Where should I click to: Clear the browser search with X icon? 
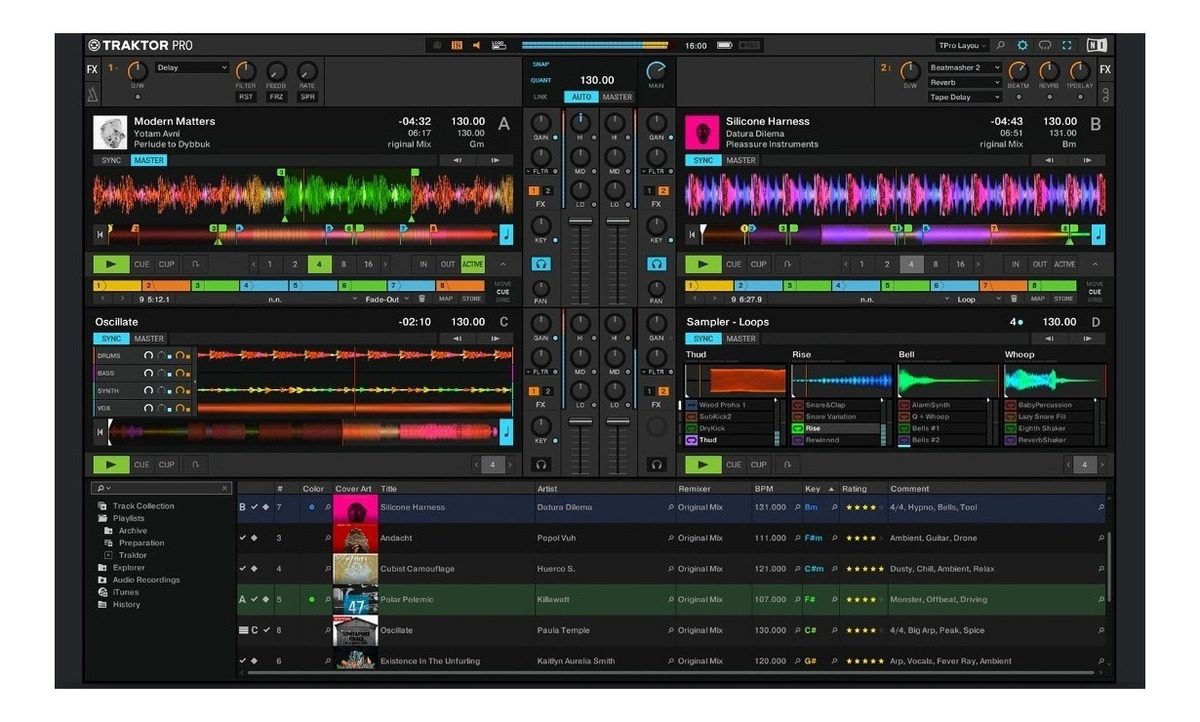pyautogui.click(x=225, y=488)
